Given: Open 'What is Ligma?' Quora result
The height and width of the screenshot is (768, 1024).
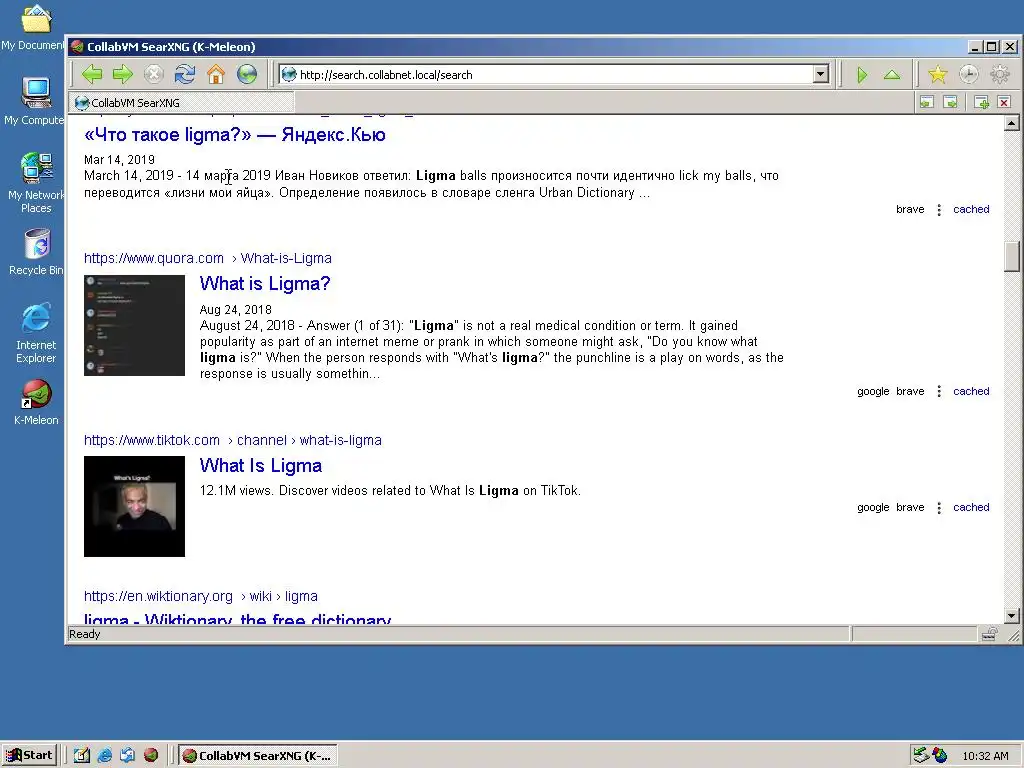Looking at the screenshot, I should (x=265, y=283).
